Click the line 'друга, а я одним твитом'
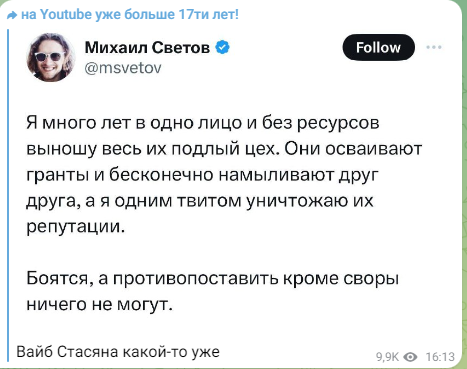The image size is (467, 369). (200, 201)
